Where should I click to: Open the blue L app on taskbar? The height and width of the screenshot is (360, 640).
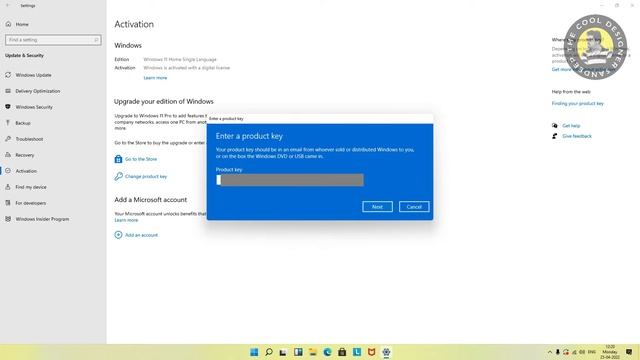pyautogui.click(x=357, y=352)
